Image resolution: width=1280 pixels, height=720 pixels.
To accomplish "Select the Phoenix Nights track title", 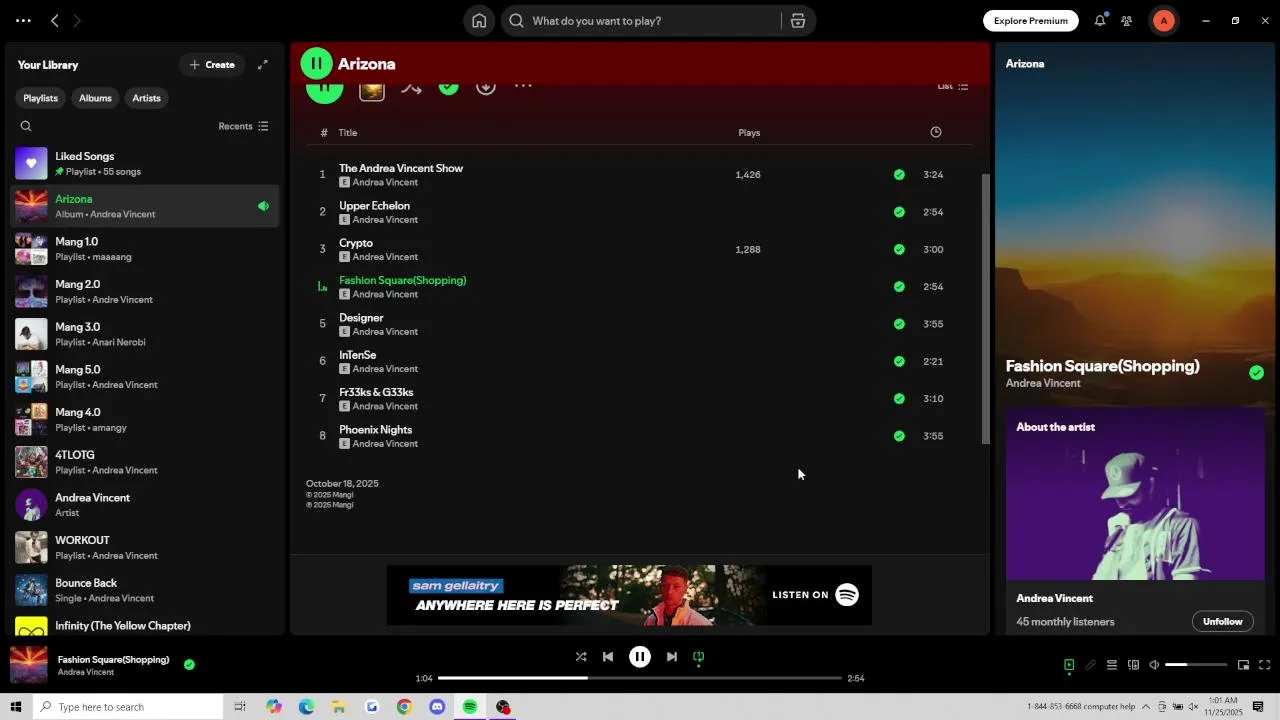I will (x=375, y=430).
